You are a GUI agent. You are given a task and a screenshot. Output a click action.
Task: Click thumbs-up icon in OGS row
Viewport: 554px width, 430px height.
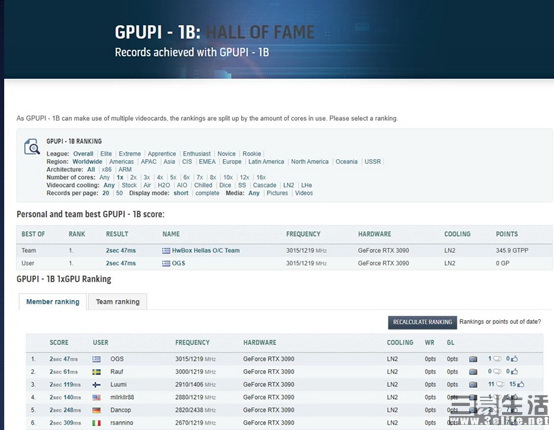[x=514, y=359]
